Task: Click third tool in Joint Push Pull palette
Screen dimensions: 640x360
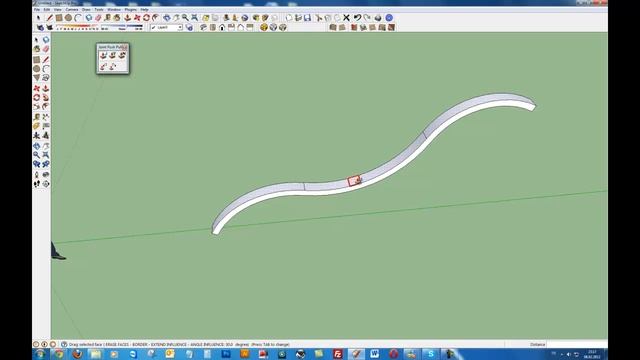Action: click(x=122, y=56)
